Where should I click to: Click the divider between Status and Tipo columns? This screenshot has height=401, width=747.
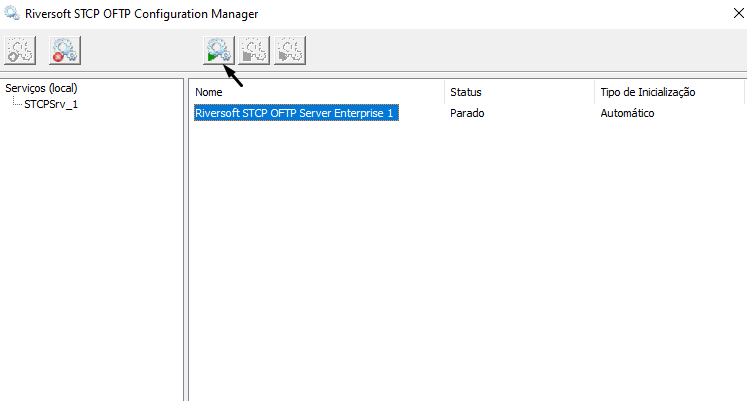tap(595, 92)
